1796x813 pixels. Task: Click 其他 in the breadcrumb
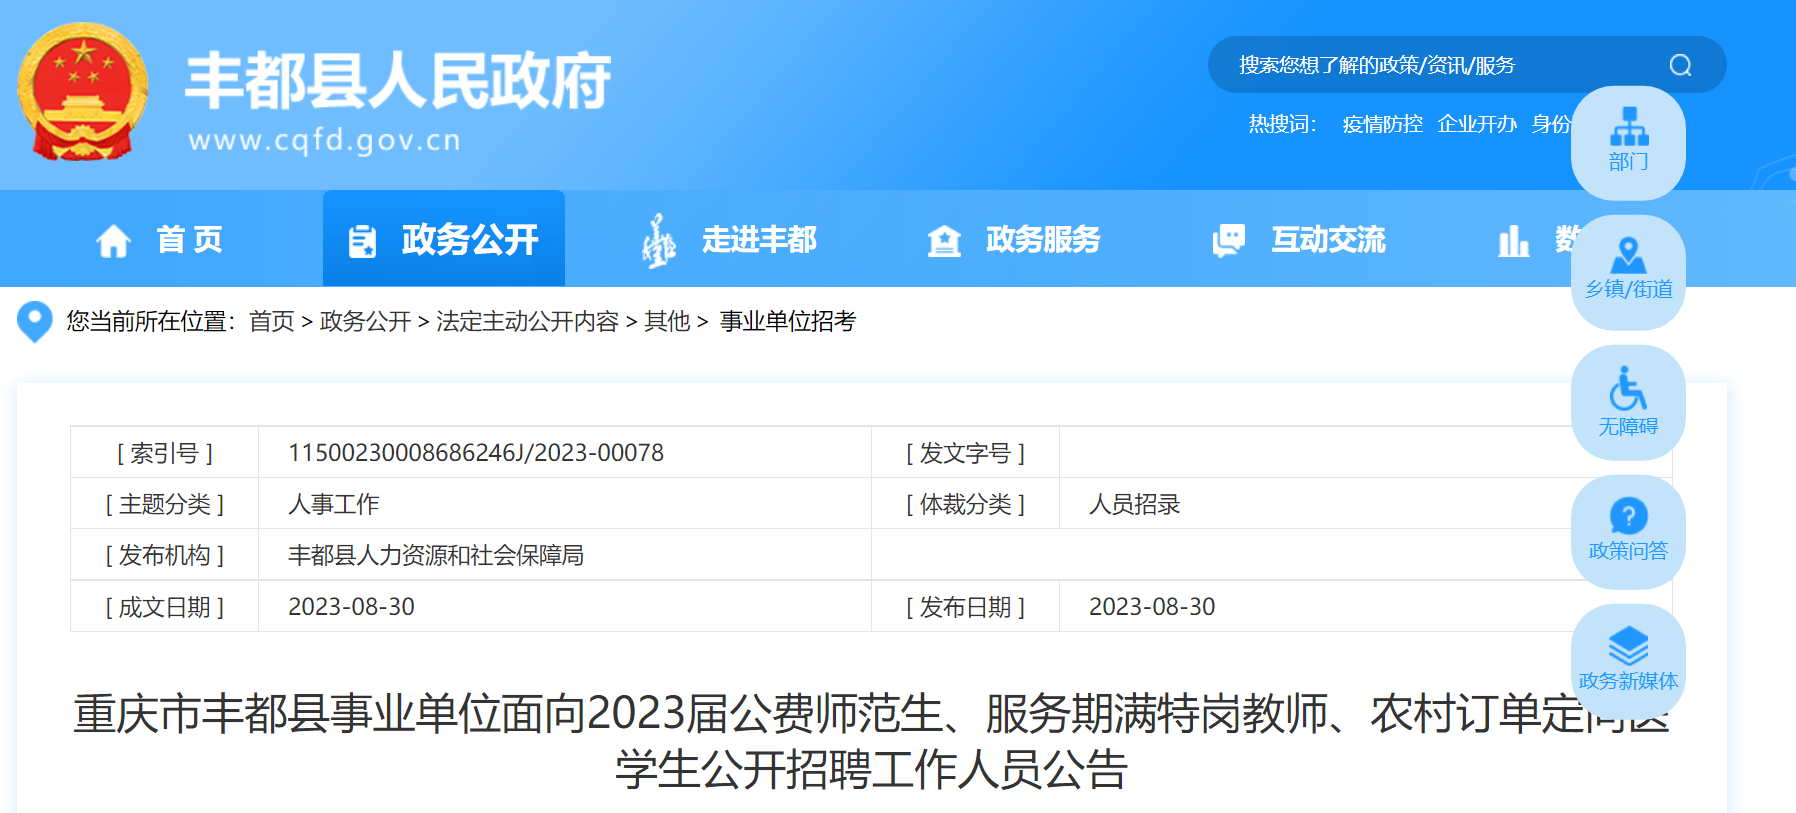[x=667, y=321]
